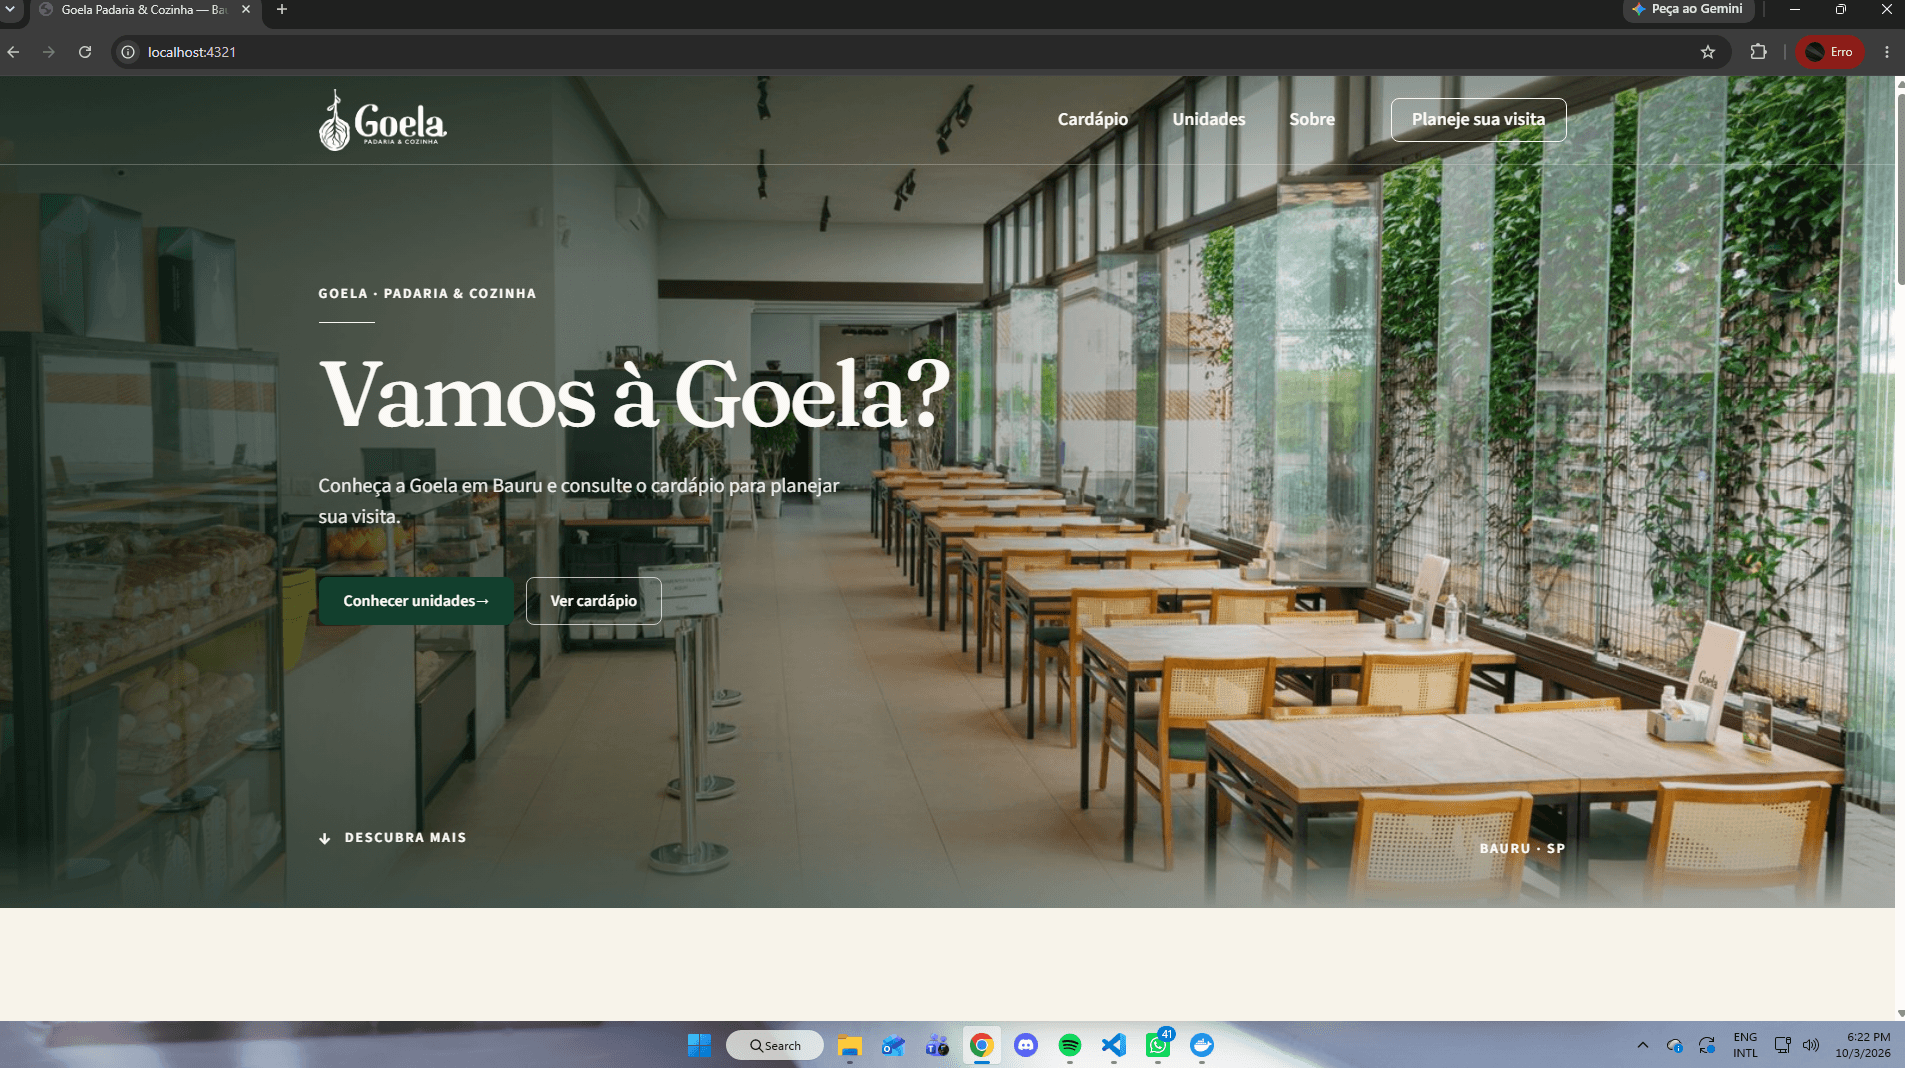Open Microsoft Teams from taskbar
The height and width of the screenshot is (1068, 1905).
(937, 1045)
